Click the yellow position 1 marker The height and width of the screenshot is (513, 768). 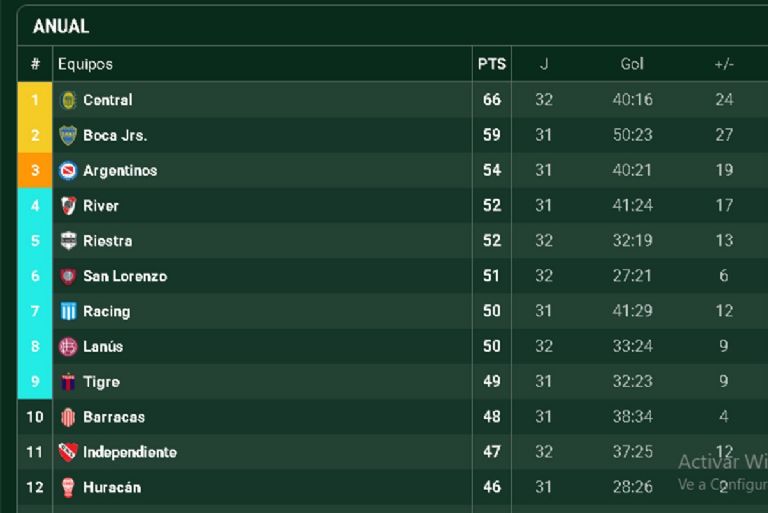click(x=35, y=100)
